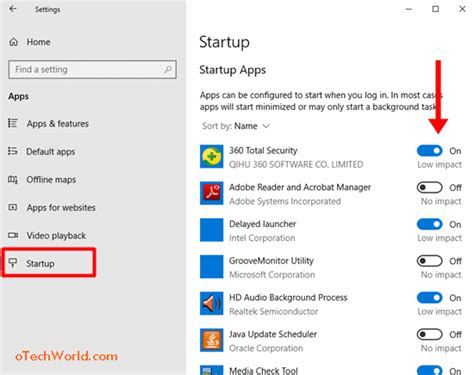474x375 pixels.
Task: Minimize the Settings window
Action: [x=409, y=9]
